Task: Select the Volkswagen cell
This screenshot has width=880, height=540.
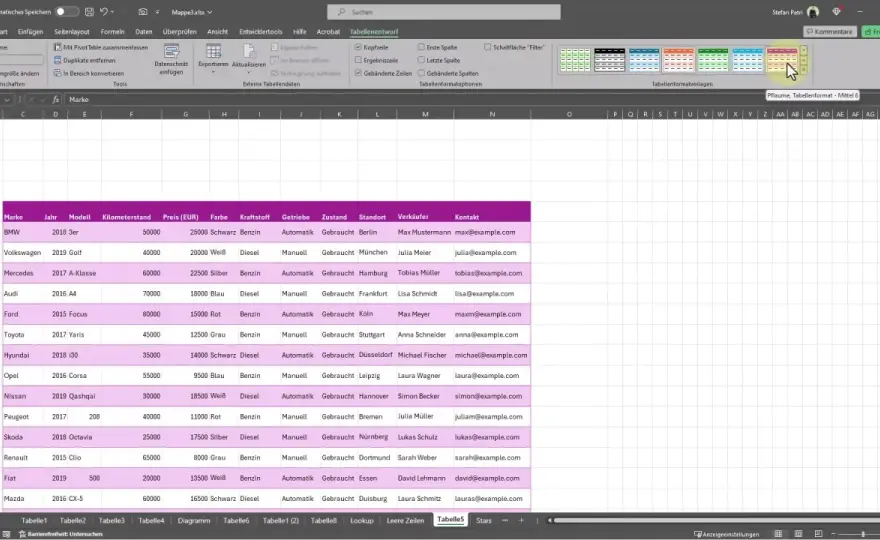Action: 22,253
